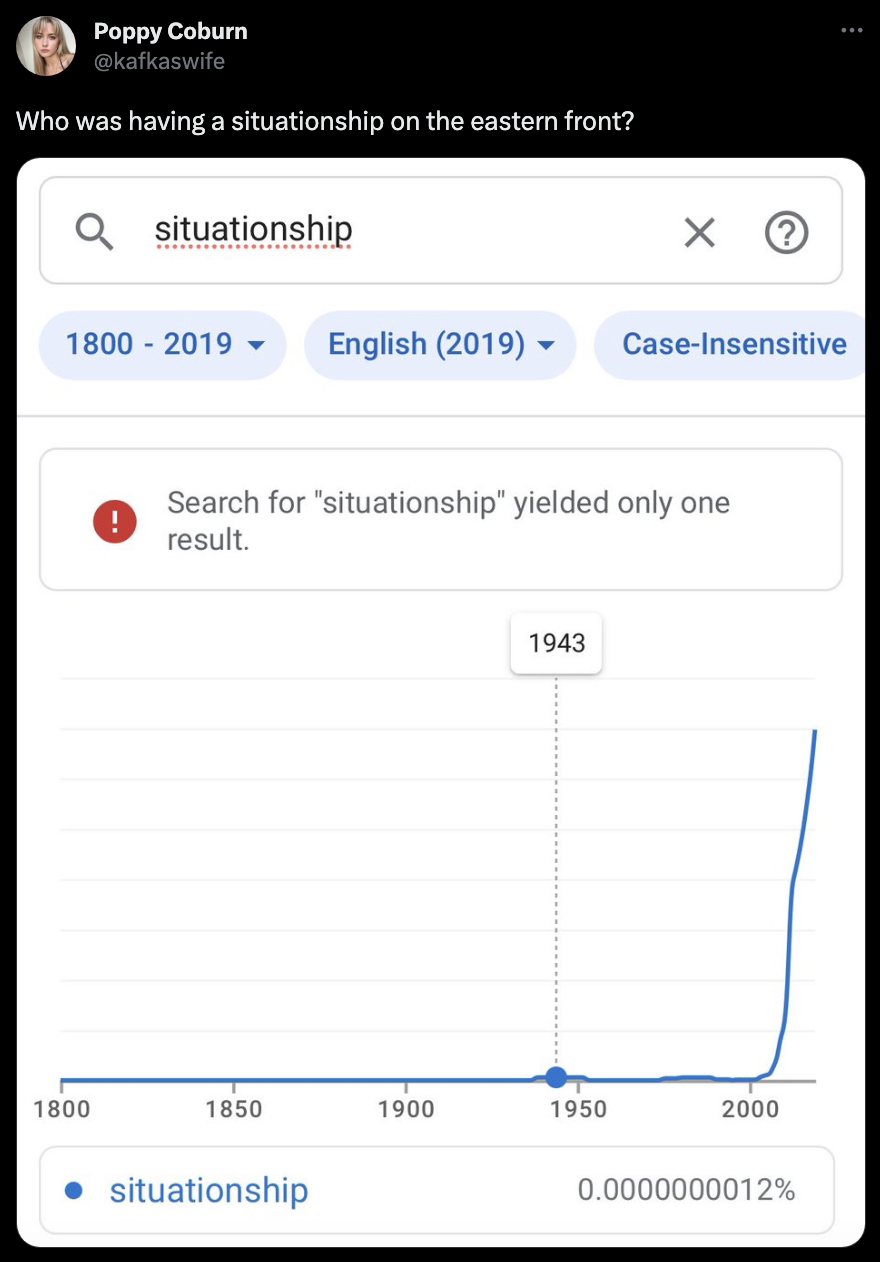This screenshot has height=1262, width=880.
Task: Open the help question mark icon
Action: coord(786,233)
